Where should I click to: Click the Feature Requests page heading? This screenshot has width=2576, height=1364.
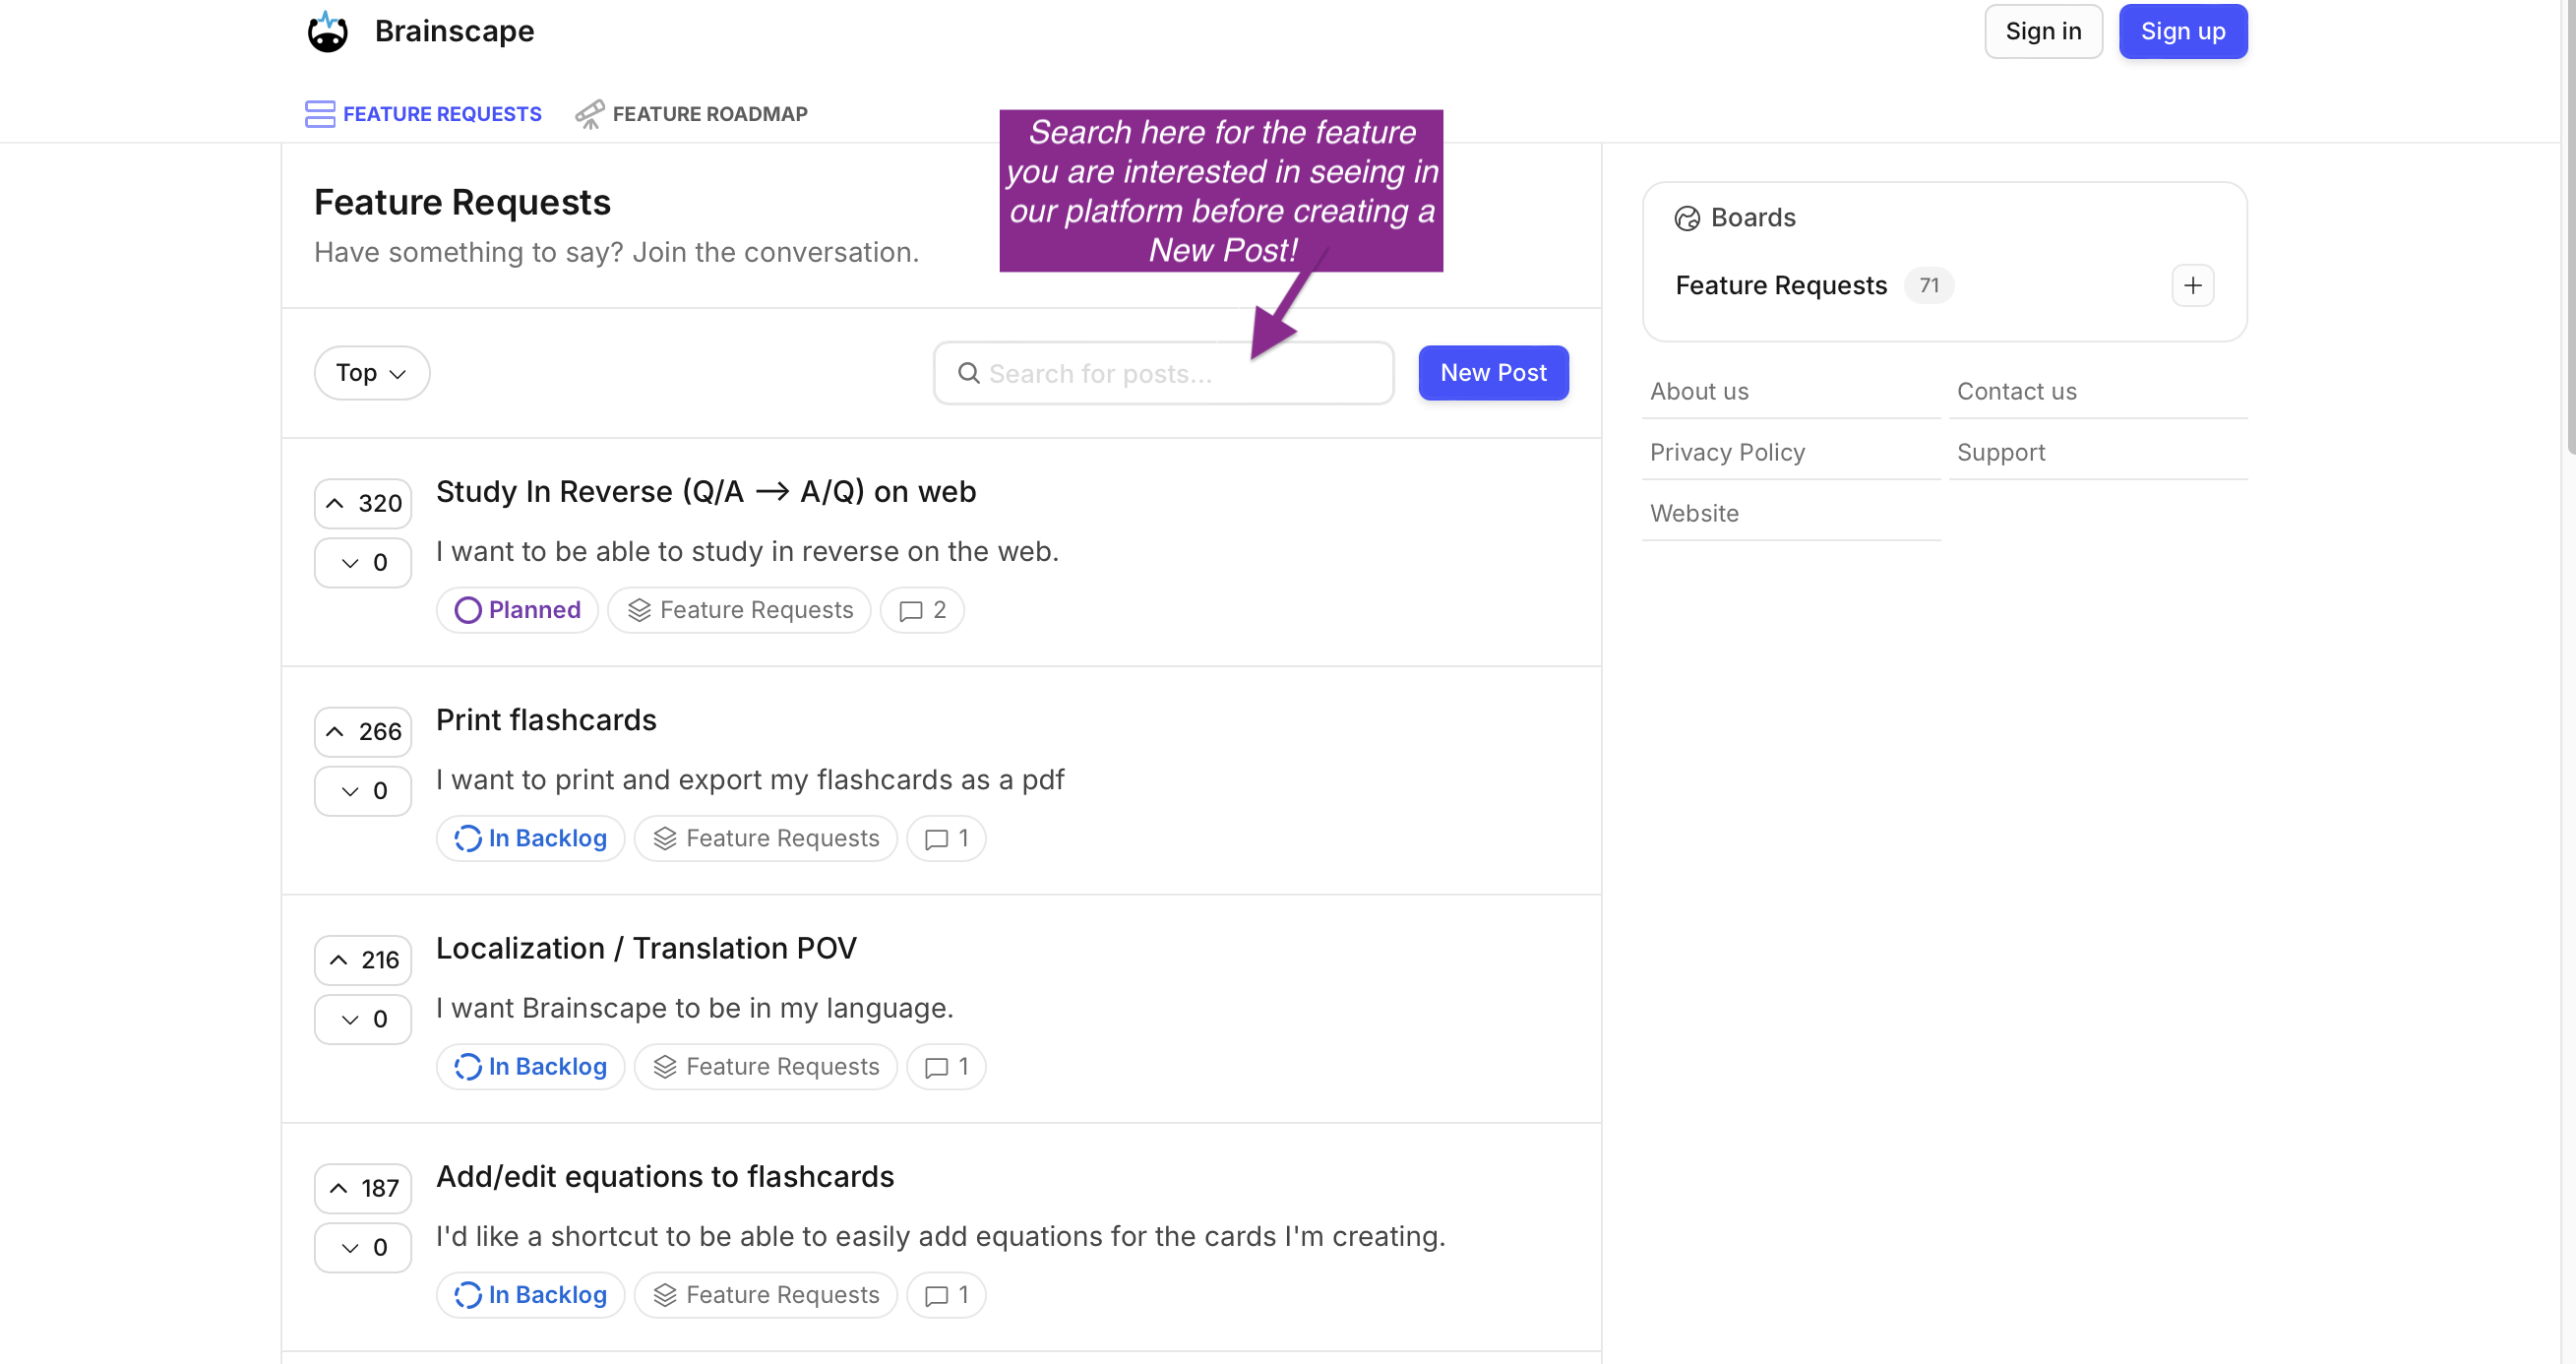462,202
